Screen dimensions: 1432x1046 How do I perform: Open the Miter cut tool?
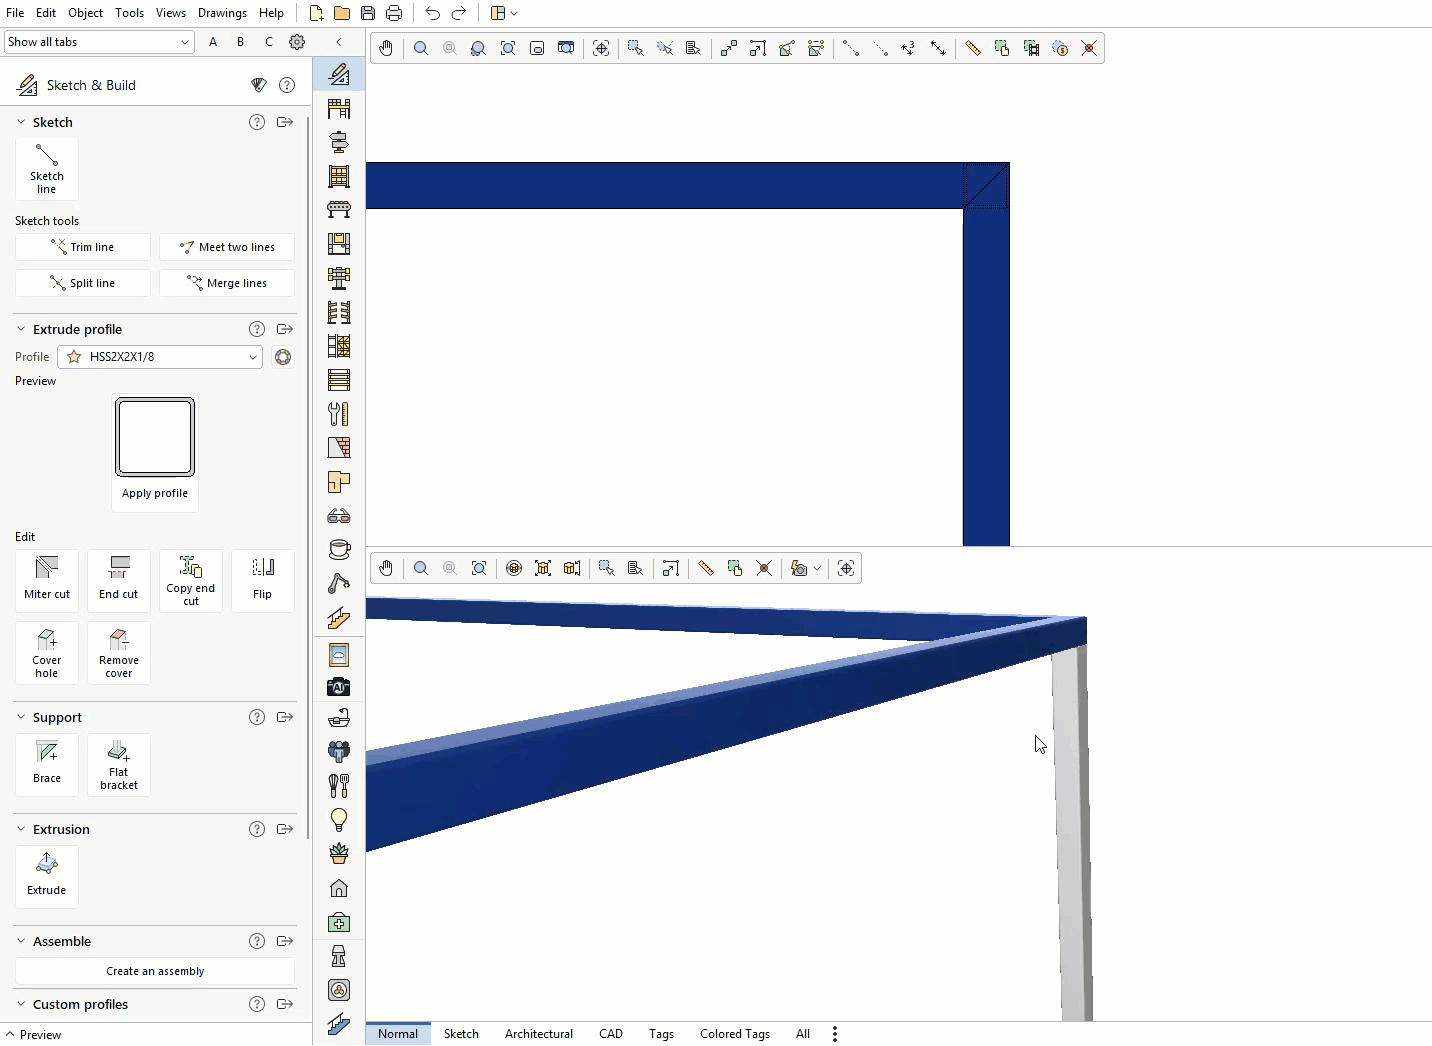(x=47, y=580)
